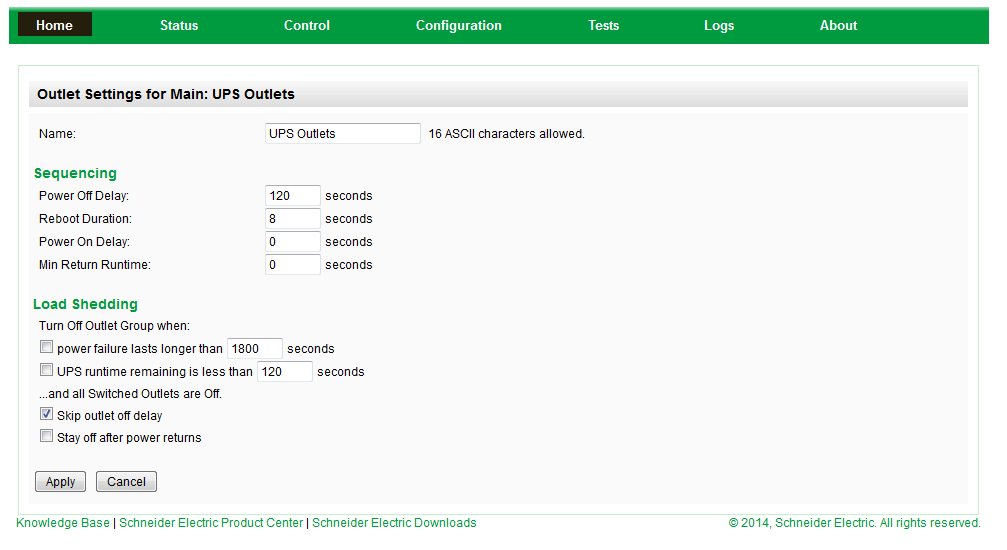Screen dimensions: 1007x550
Task: Open the Status menu
Action: point(179,25)
